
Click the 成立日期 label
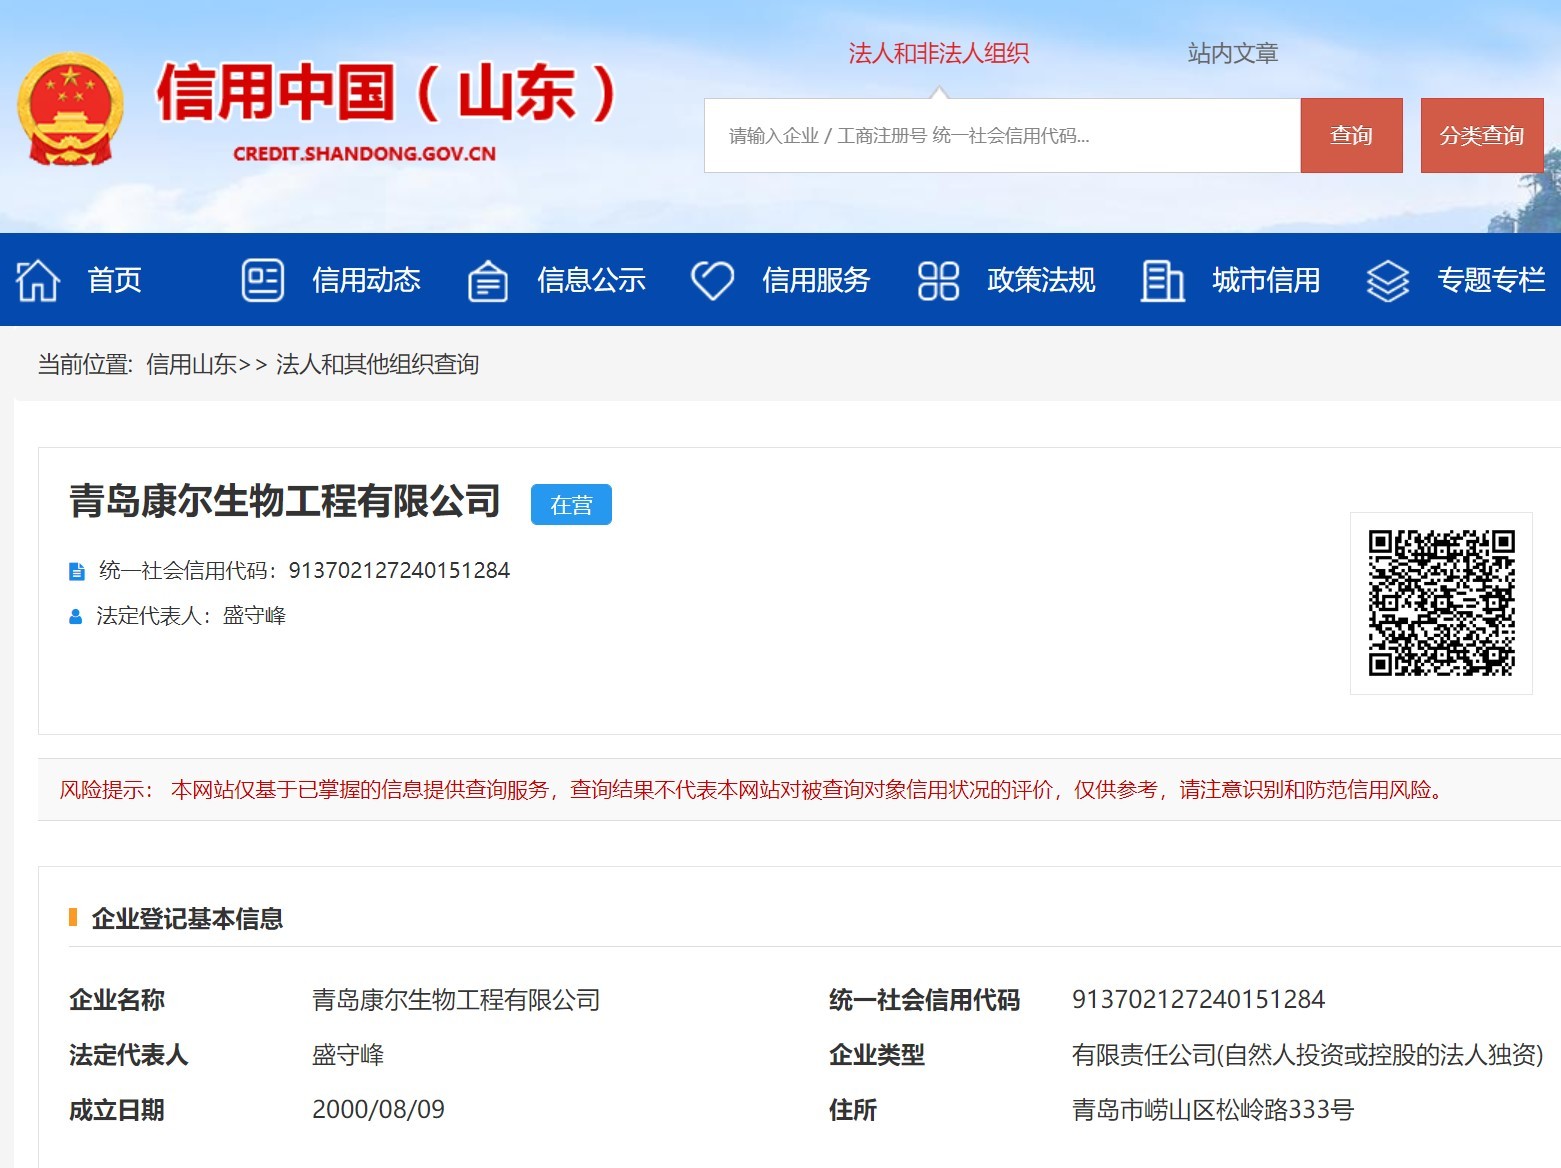point(117,1110)
